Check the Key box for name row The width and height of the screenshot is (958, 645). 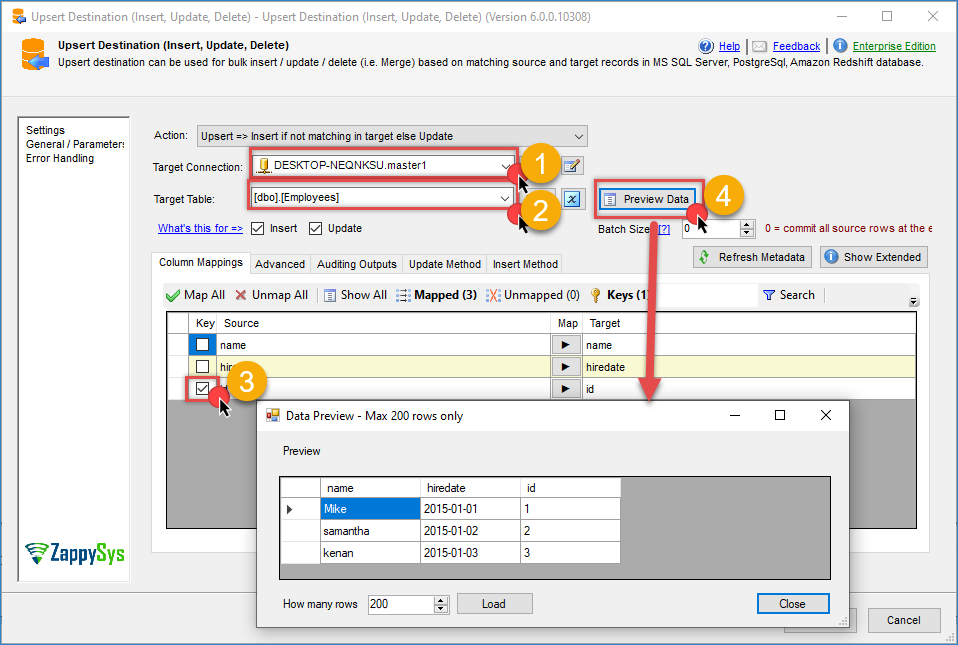(x=202, y=344)
